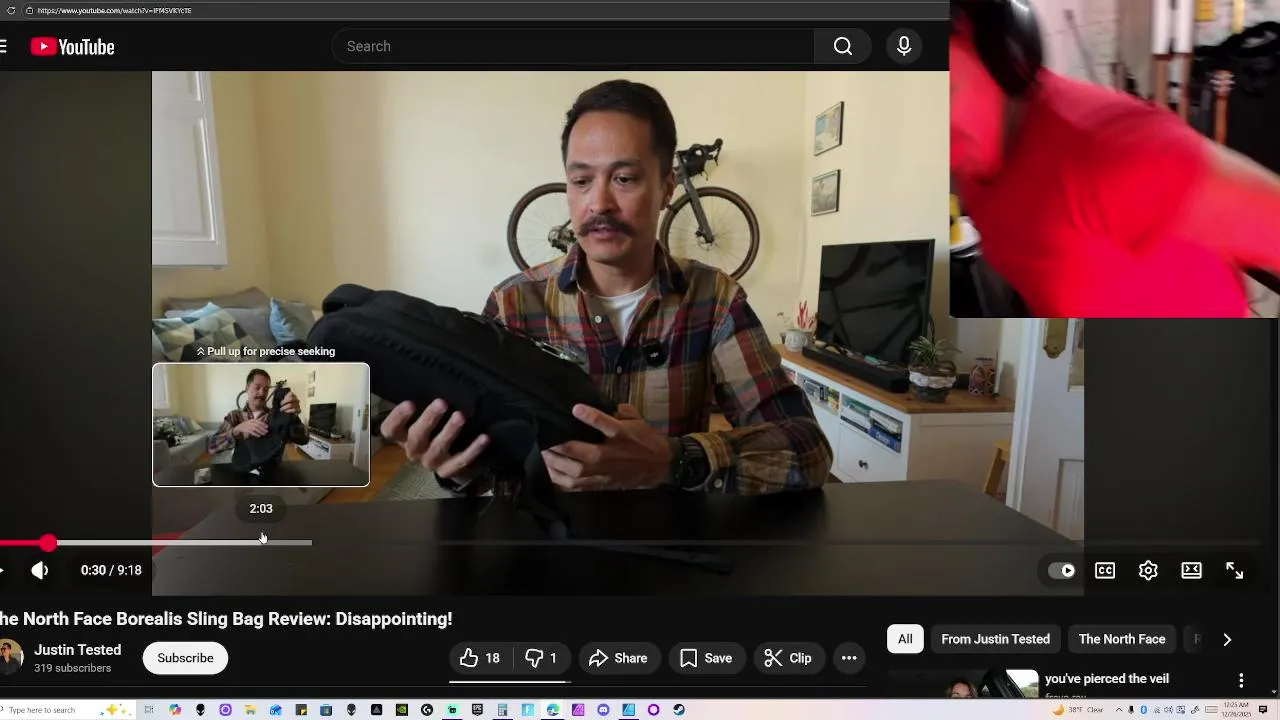Save the video to a playlist

706,658
